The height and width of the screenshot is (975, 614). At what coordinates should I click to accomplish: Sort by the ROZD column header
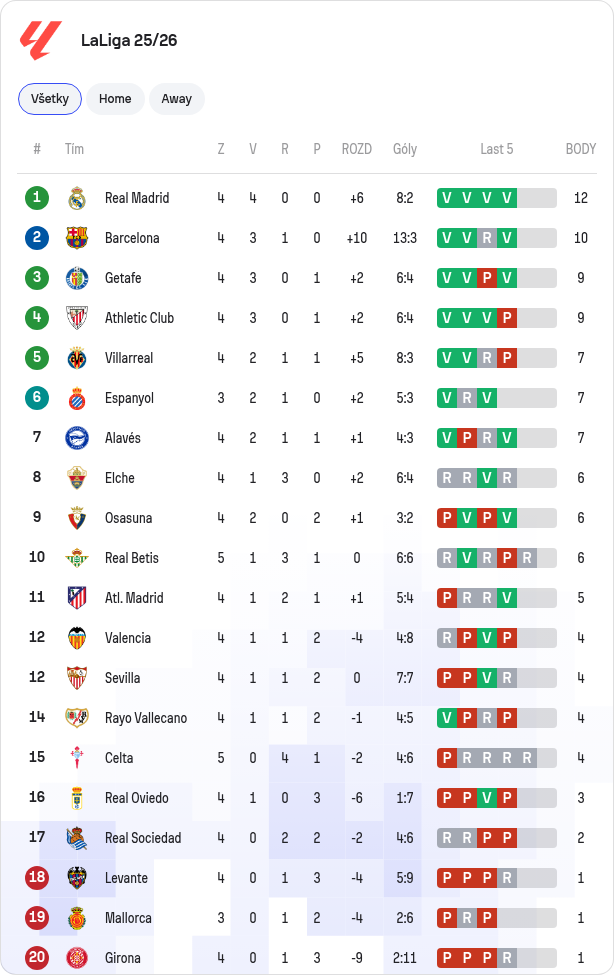[x=356, y=149]
